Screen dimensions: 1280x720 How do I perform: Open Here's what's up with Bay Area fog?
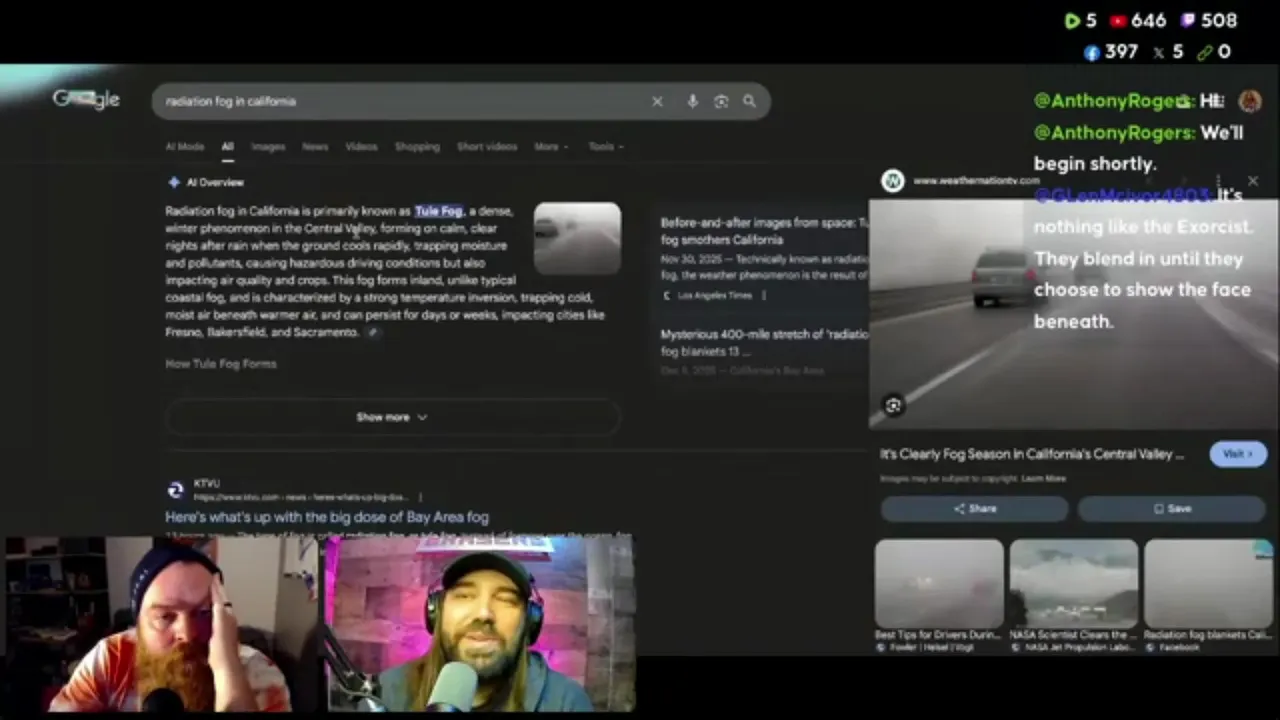tap(327, 517)
